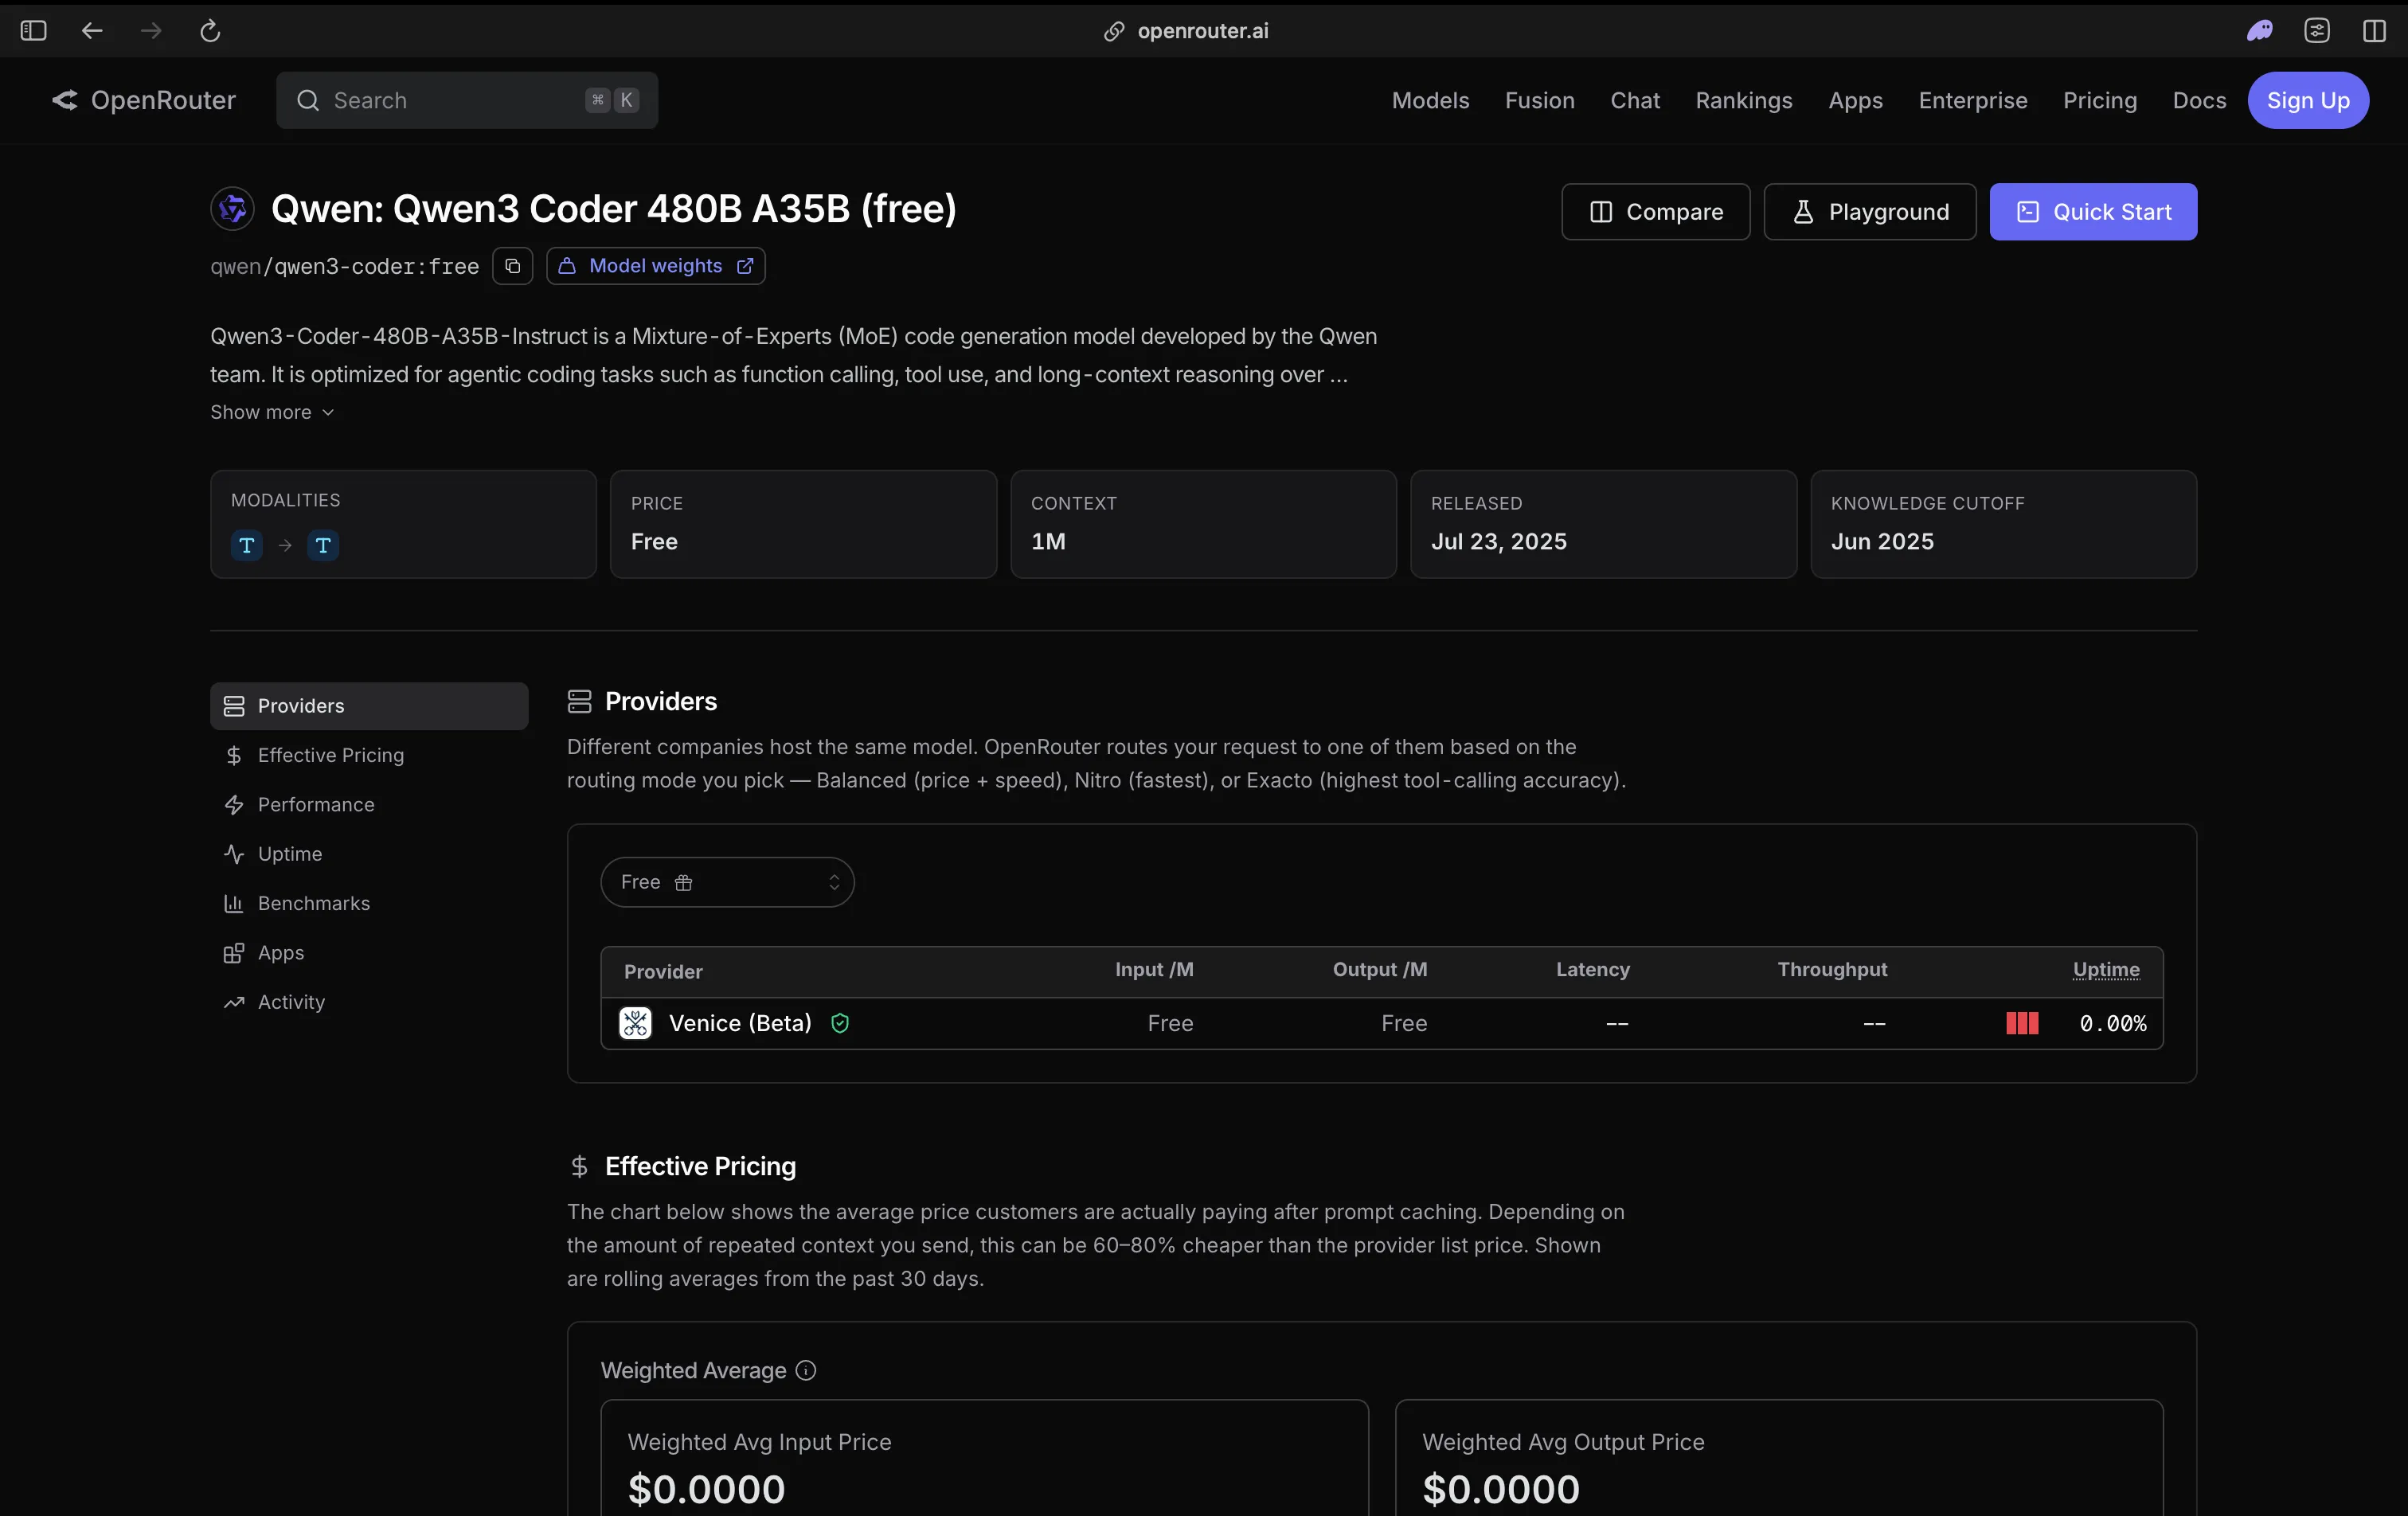Go back with the browser back arrow
Image resolution: width=2408 pixels, height=1516 pixels.
click(92, 31)
